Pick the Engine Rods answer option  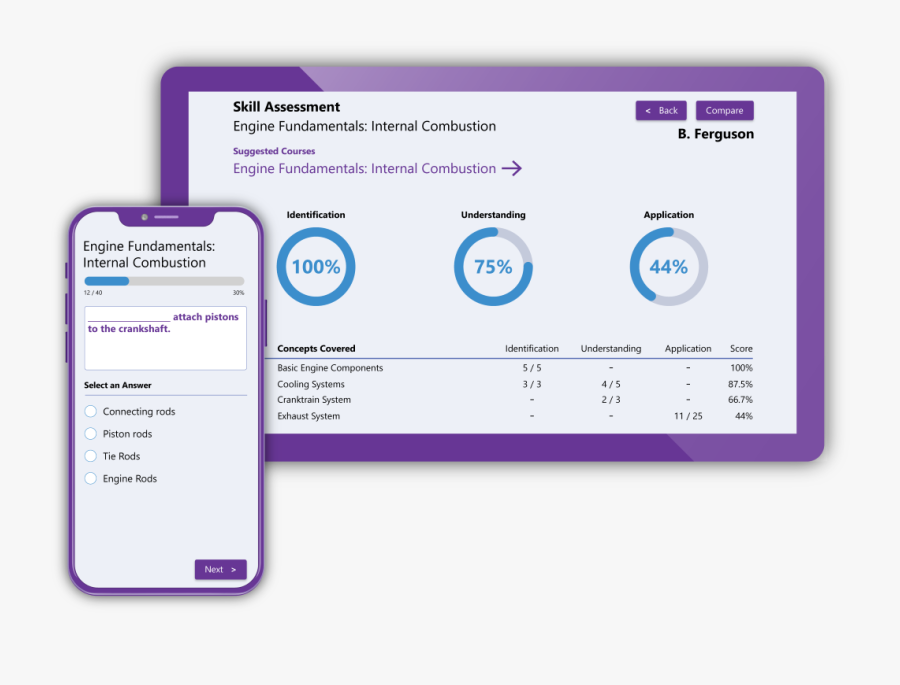pyautogui.click(x=91, y=479)
